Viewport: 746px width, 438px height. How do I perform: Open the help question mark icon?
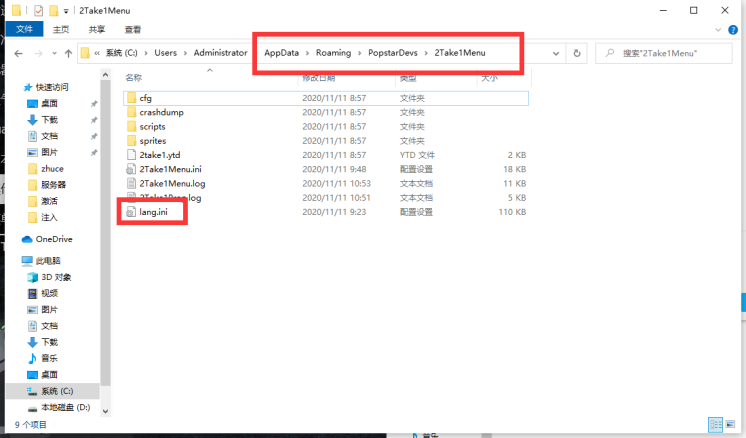[733, 30]
